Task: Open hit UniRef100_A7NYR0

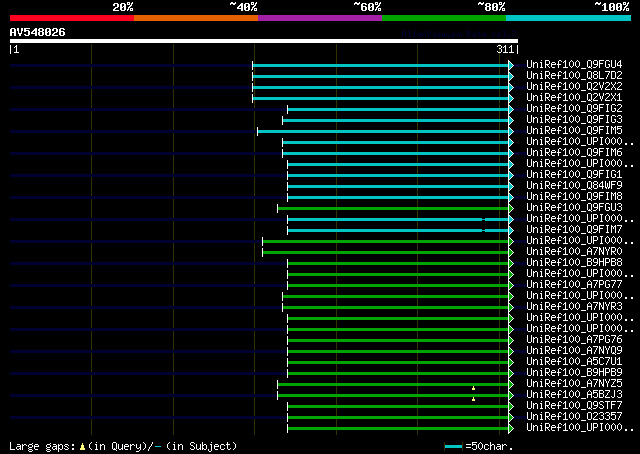Action: click(x=574, y=251)
